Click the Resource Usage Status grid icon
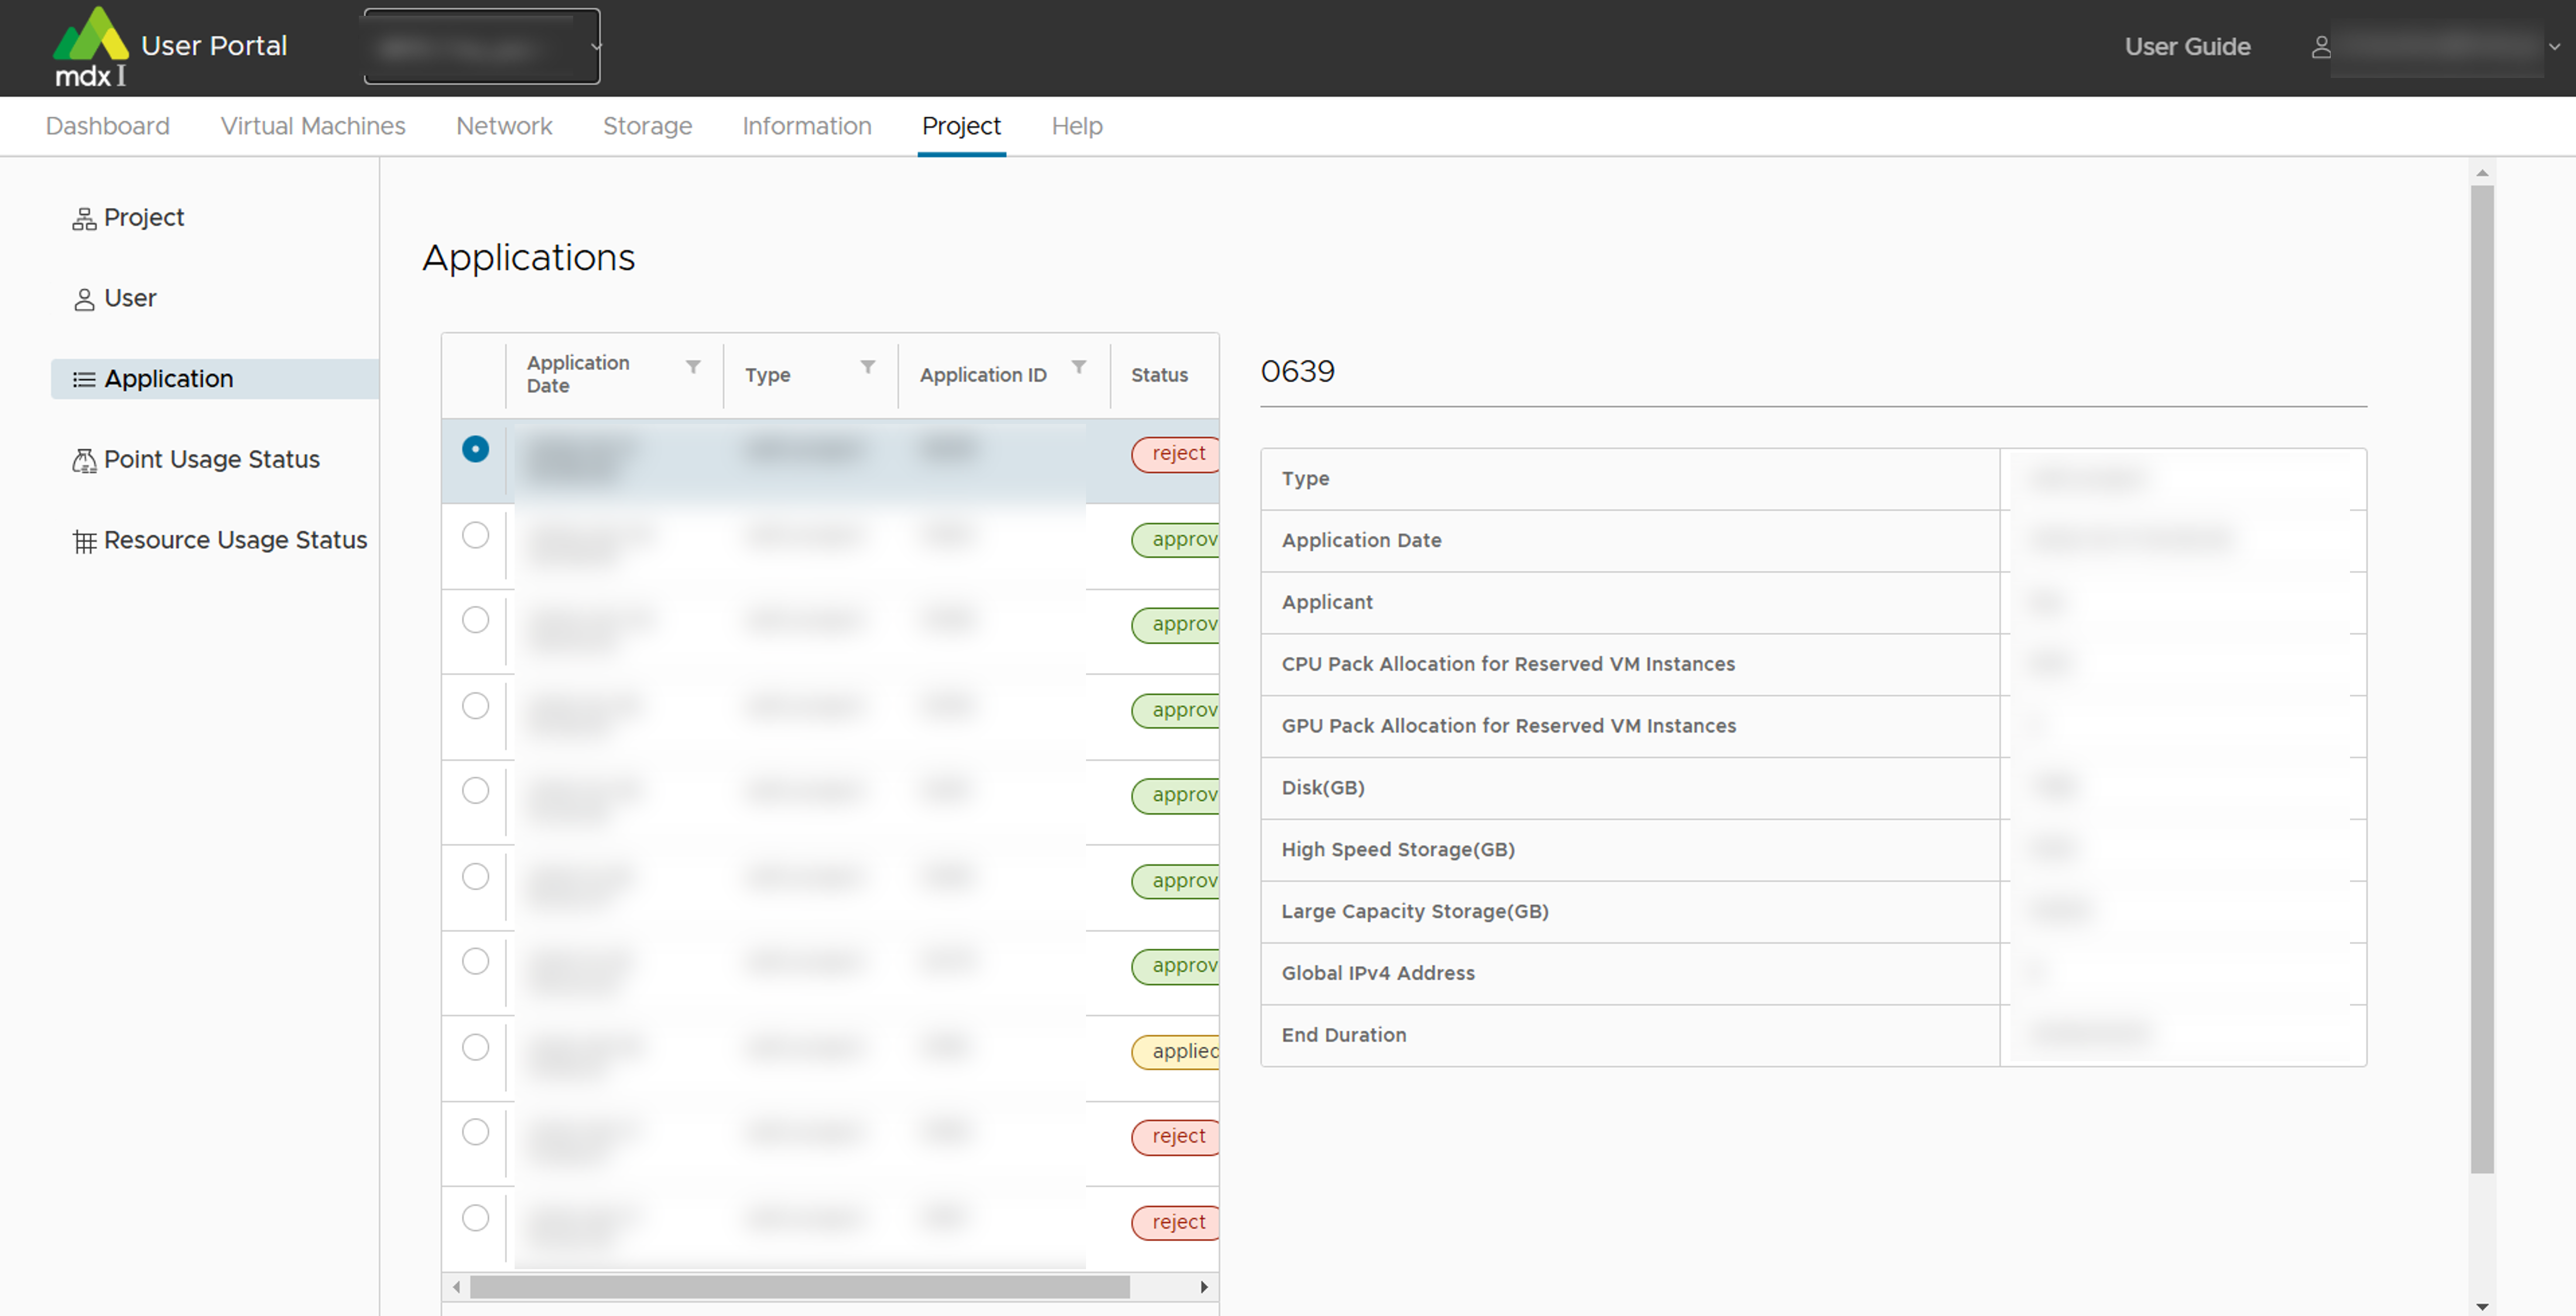The image size is (2576, 1316). pyautogui.click(x=84, y=542)
